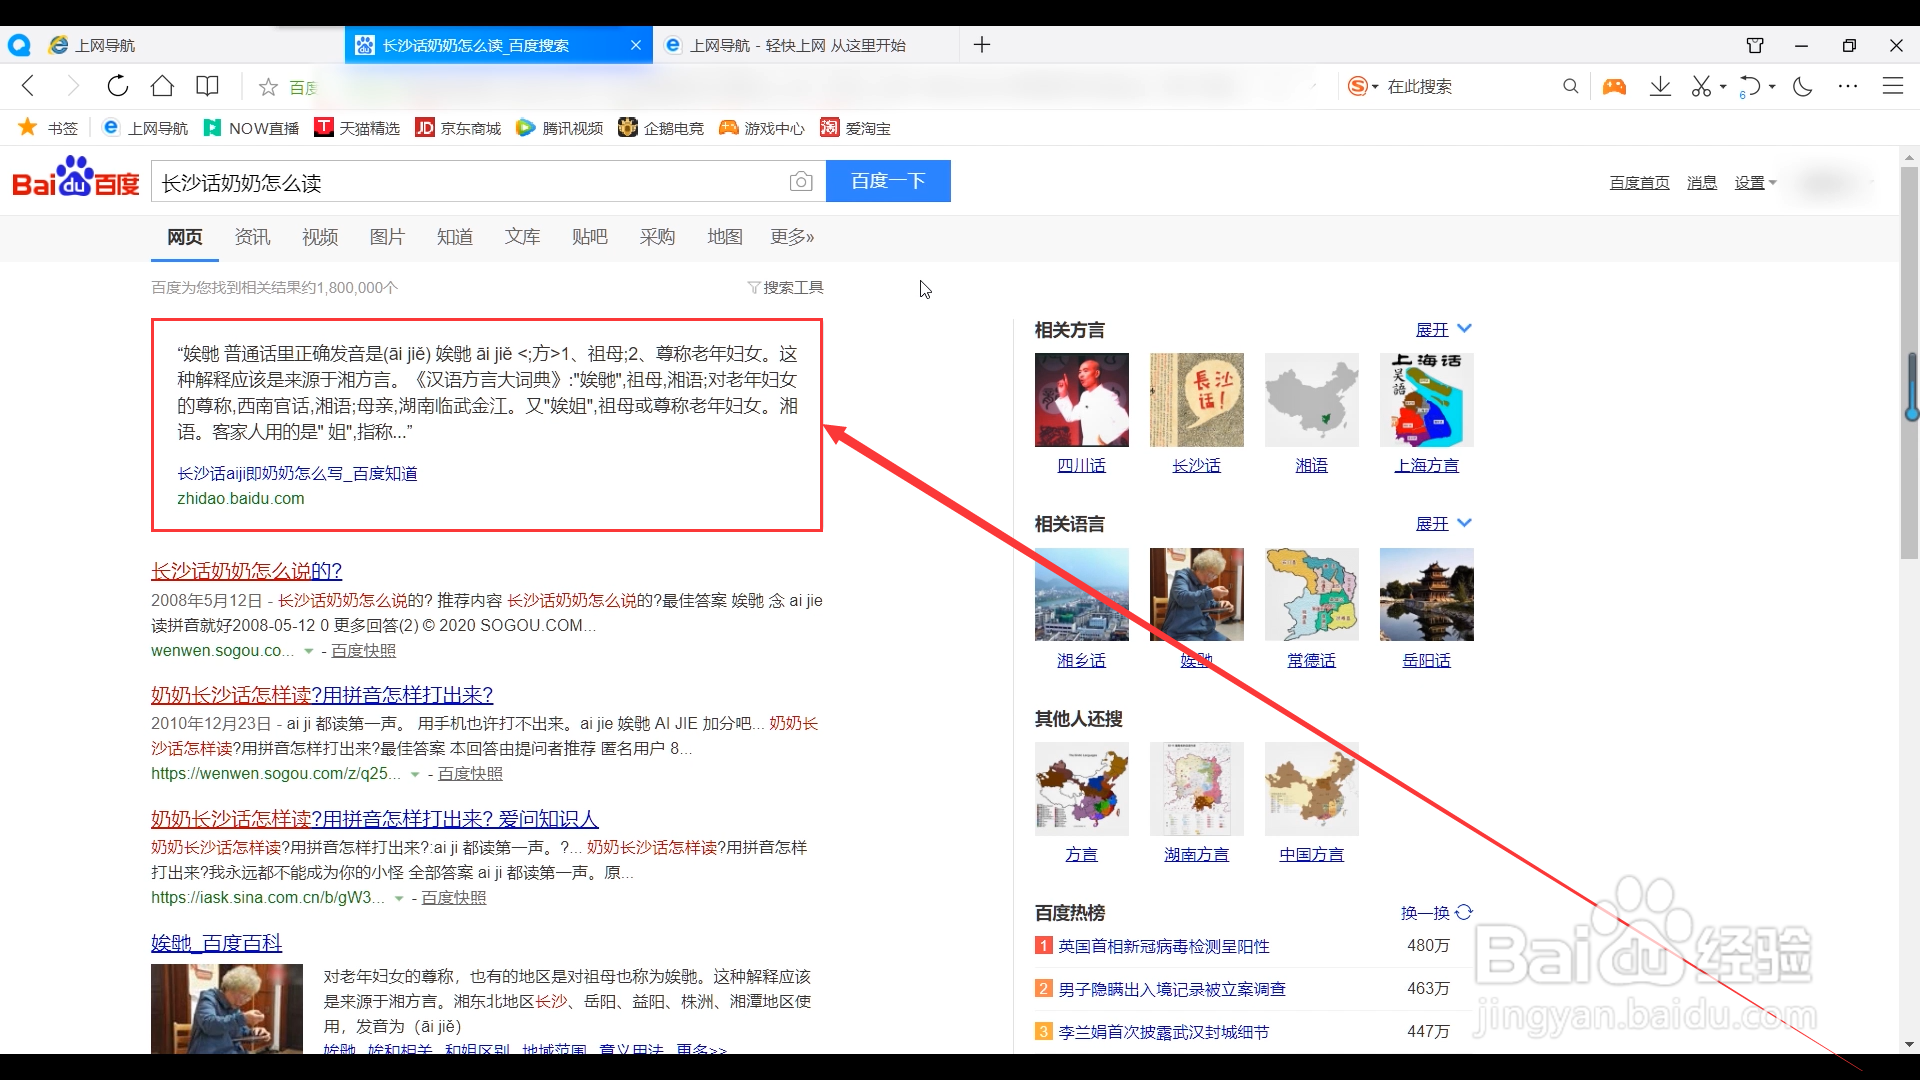
Task: Bookmark page with the star icon
Action: 267,87
